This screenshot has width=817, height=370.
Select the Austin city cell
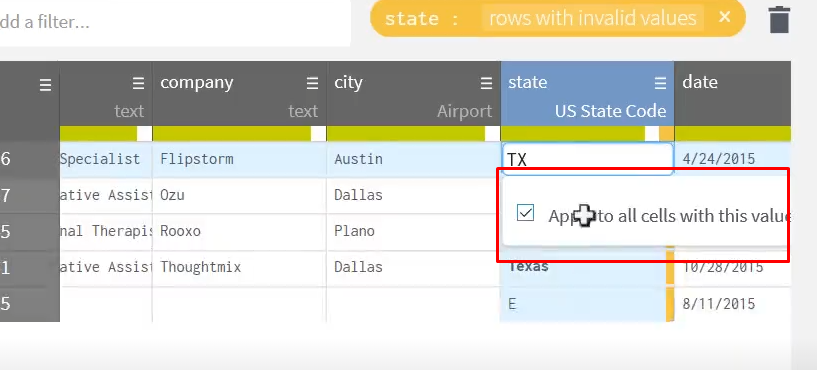tap(414, 159)
